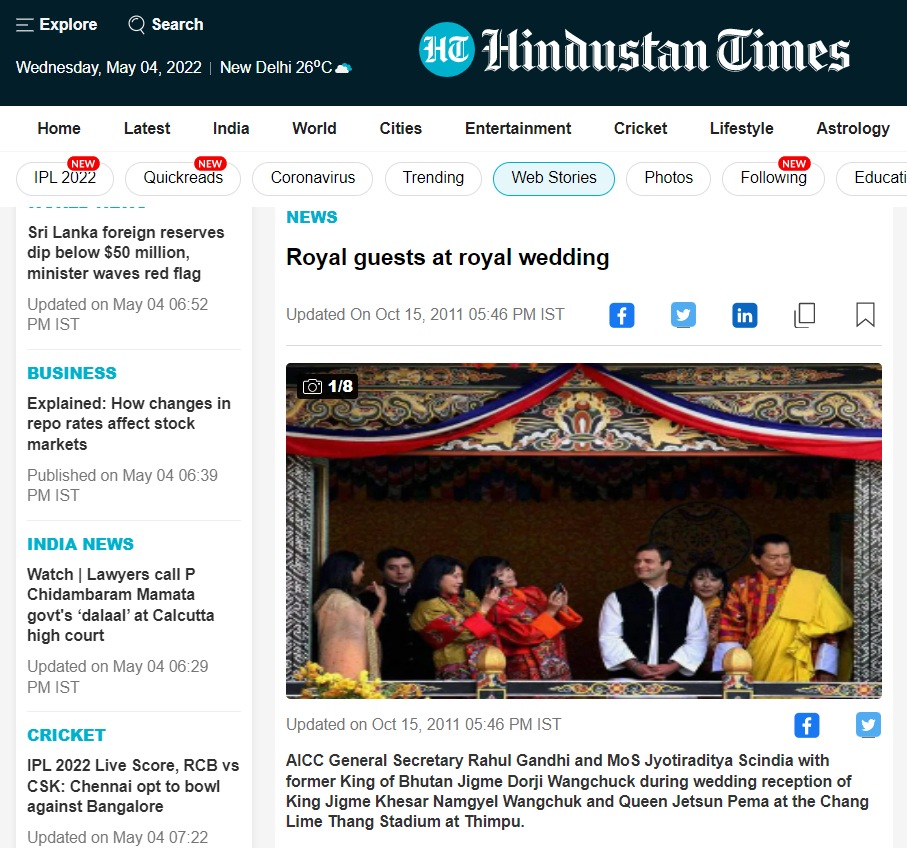Click the Hindustan Times logo
The height and width of the screenshot is (848, 907).
click(634, 50)
